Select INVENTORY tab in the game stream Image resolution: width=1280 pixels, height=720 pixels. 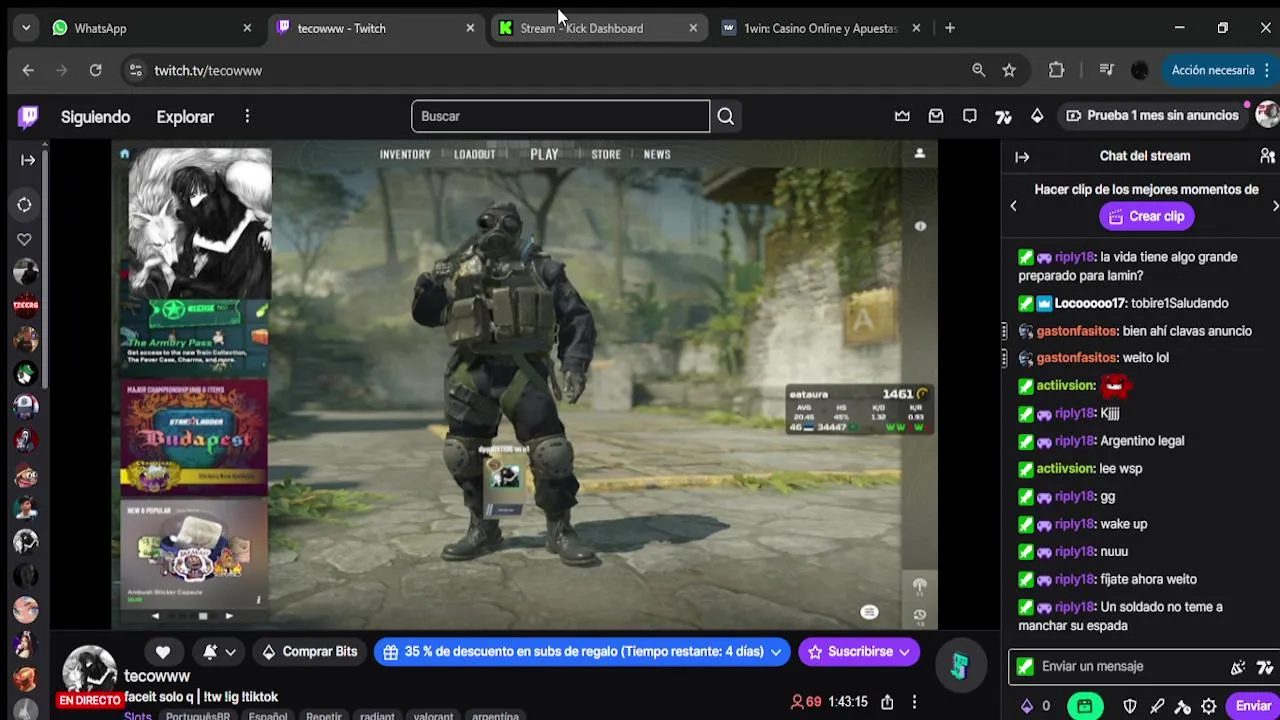coord(405,154)
